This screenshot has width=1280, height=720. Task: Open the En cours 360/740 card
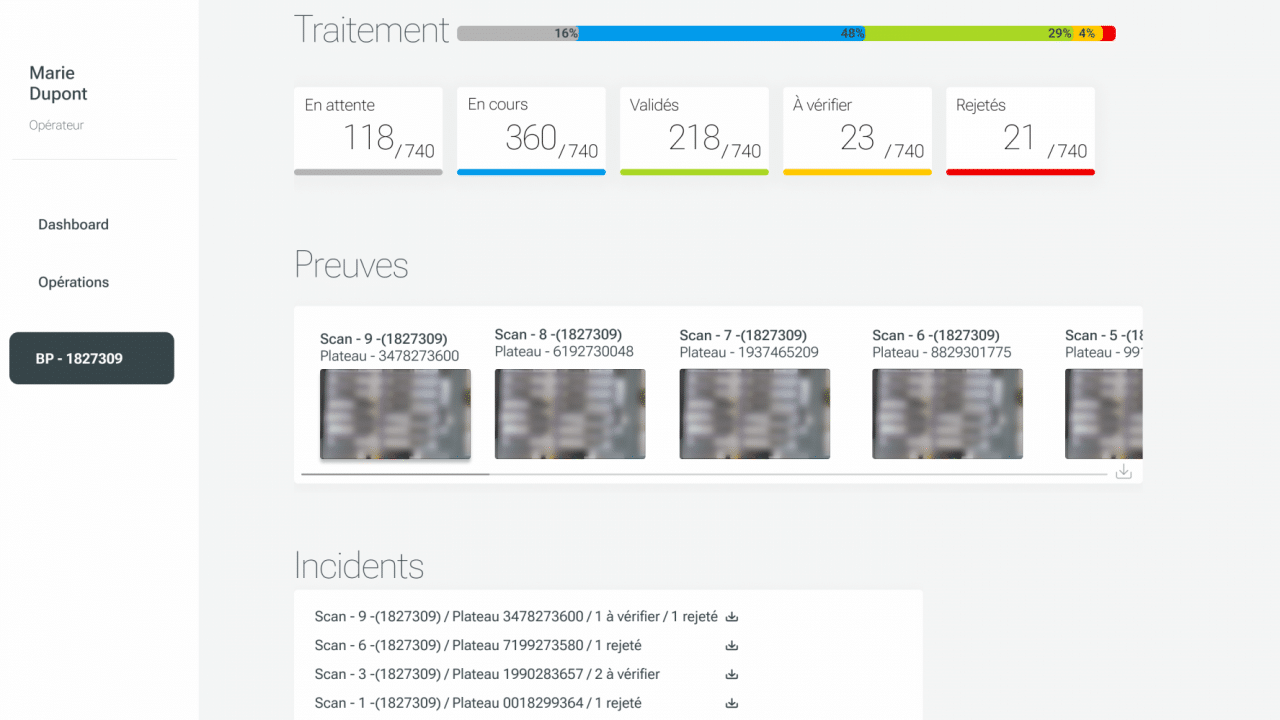[531, 130]
